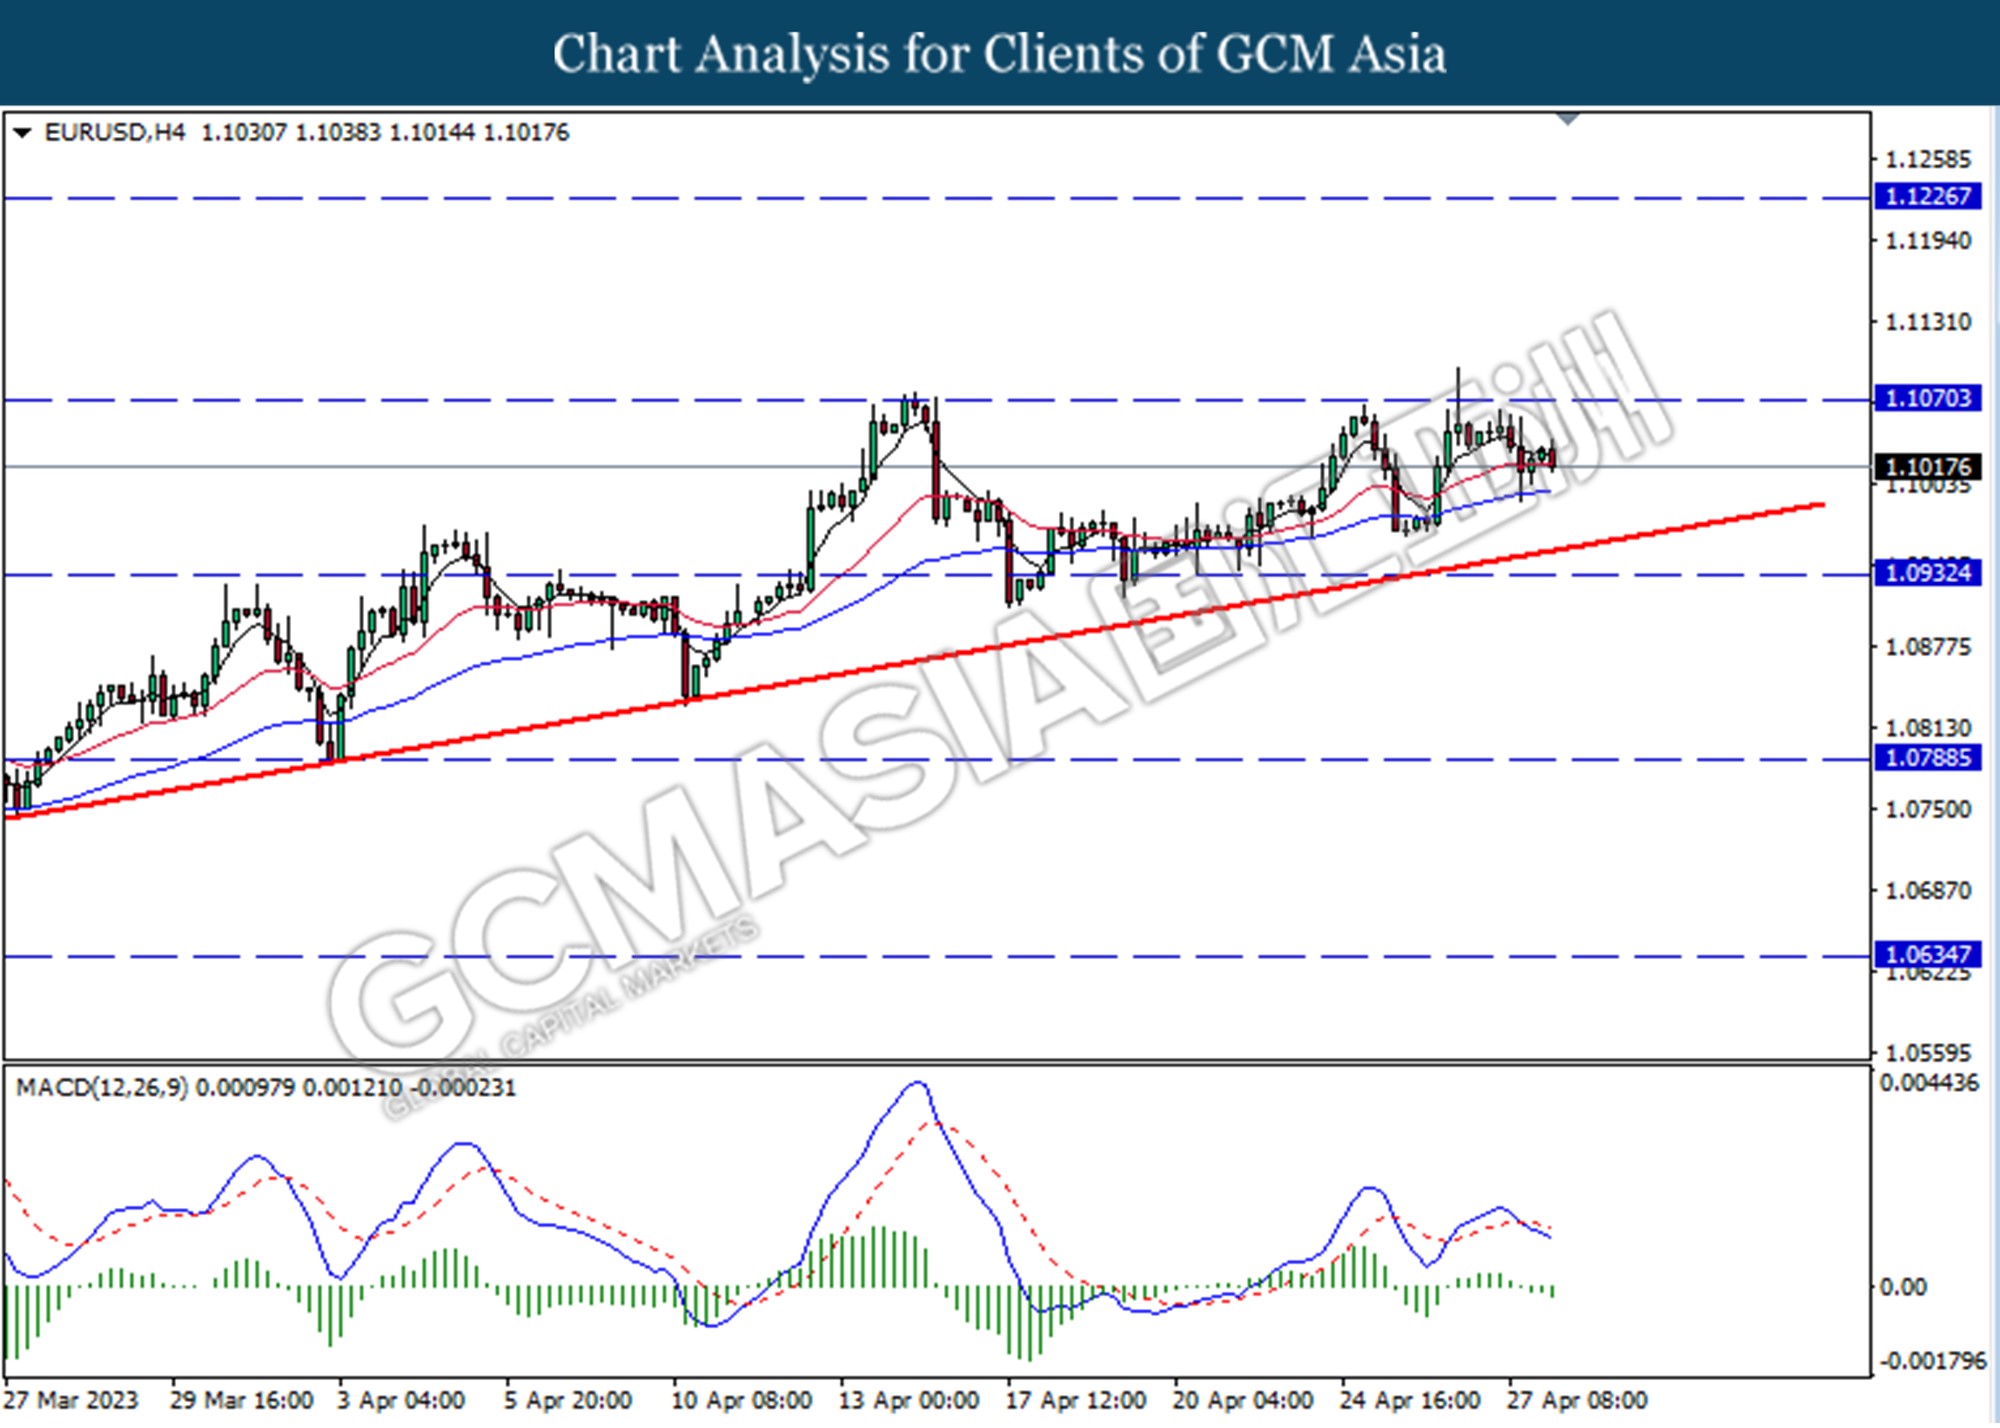2000x1428 pixels.
Task: Select the 1.07885 price level label
Action: [x=1927, y=758]
